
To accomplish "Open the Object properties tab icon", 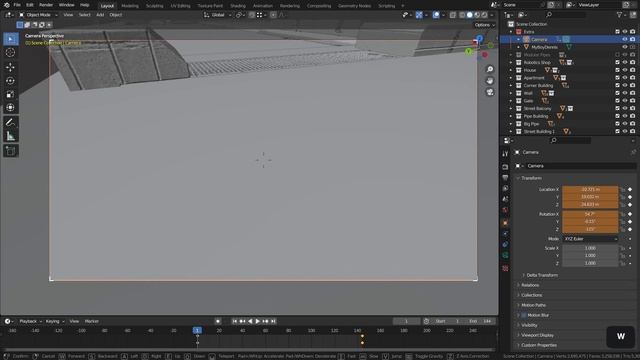I will pyautogui.click(x=505, y=223).
